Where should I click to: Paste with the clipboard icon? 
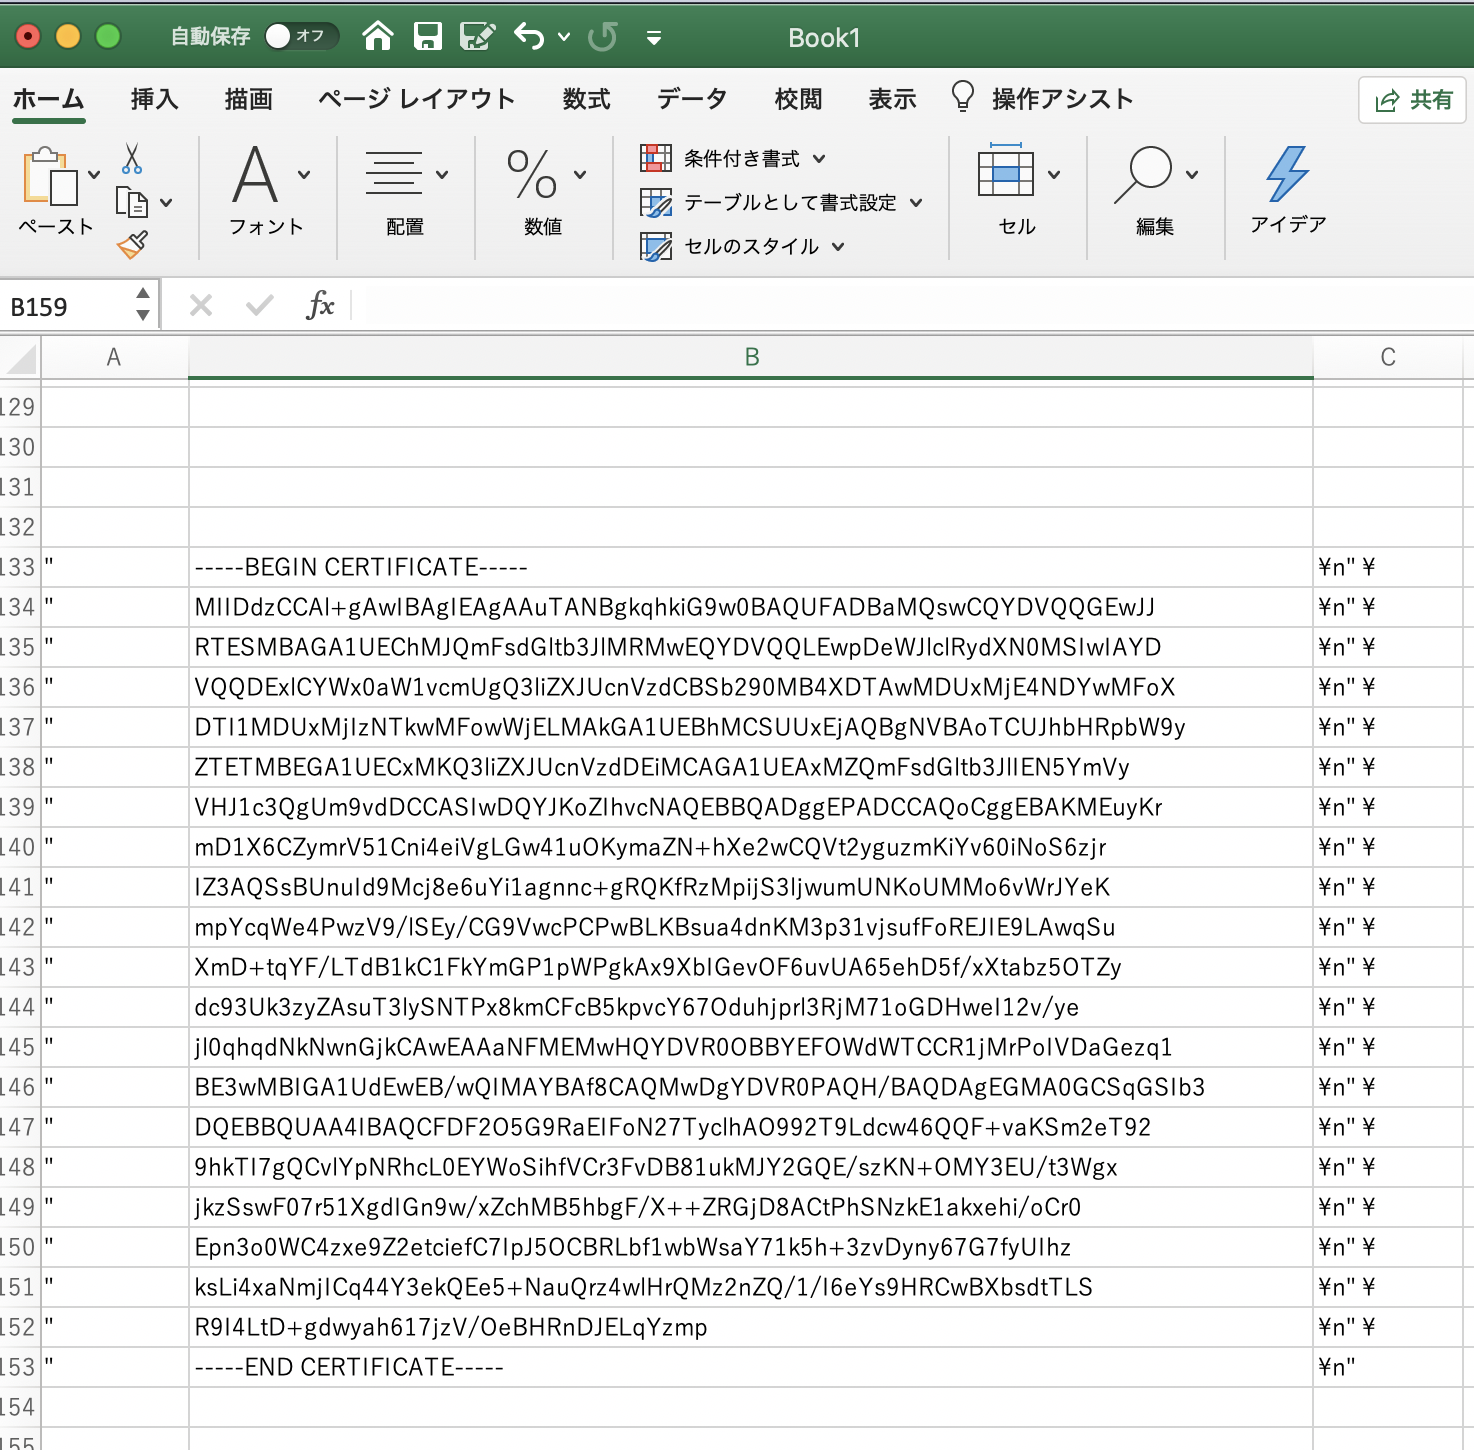[50, 178]
